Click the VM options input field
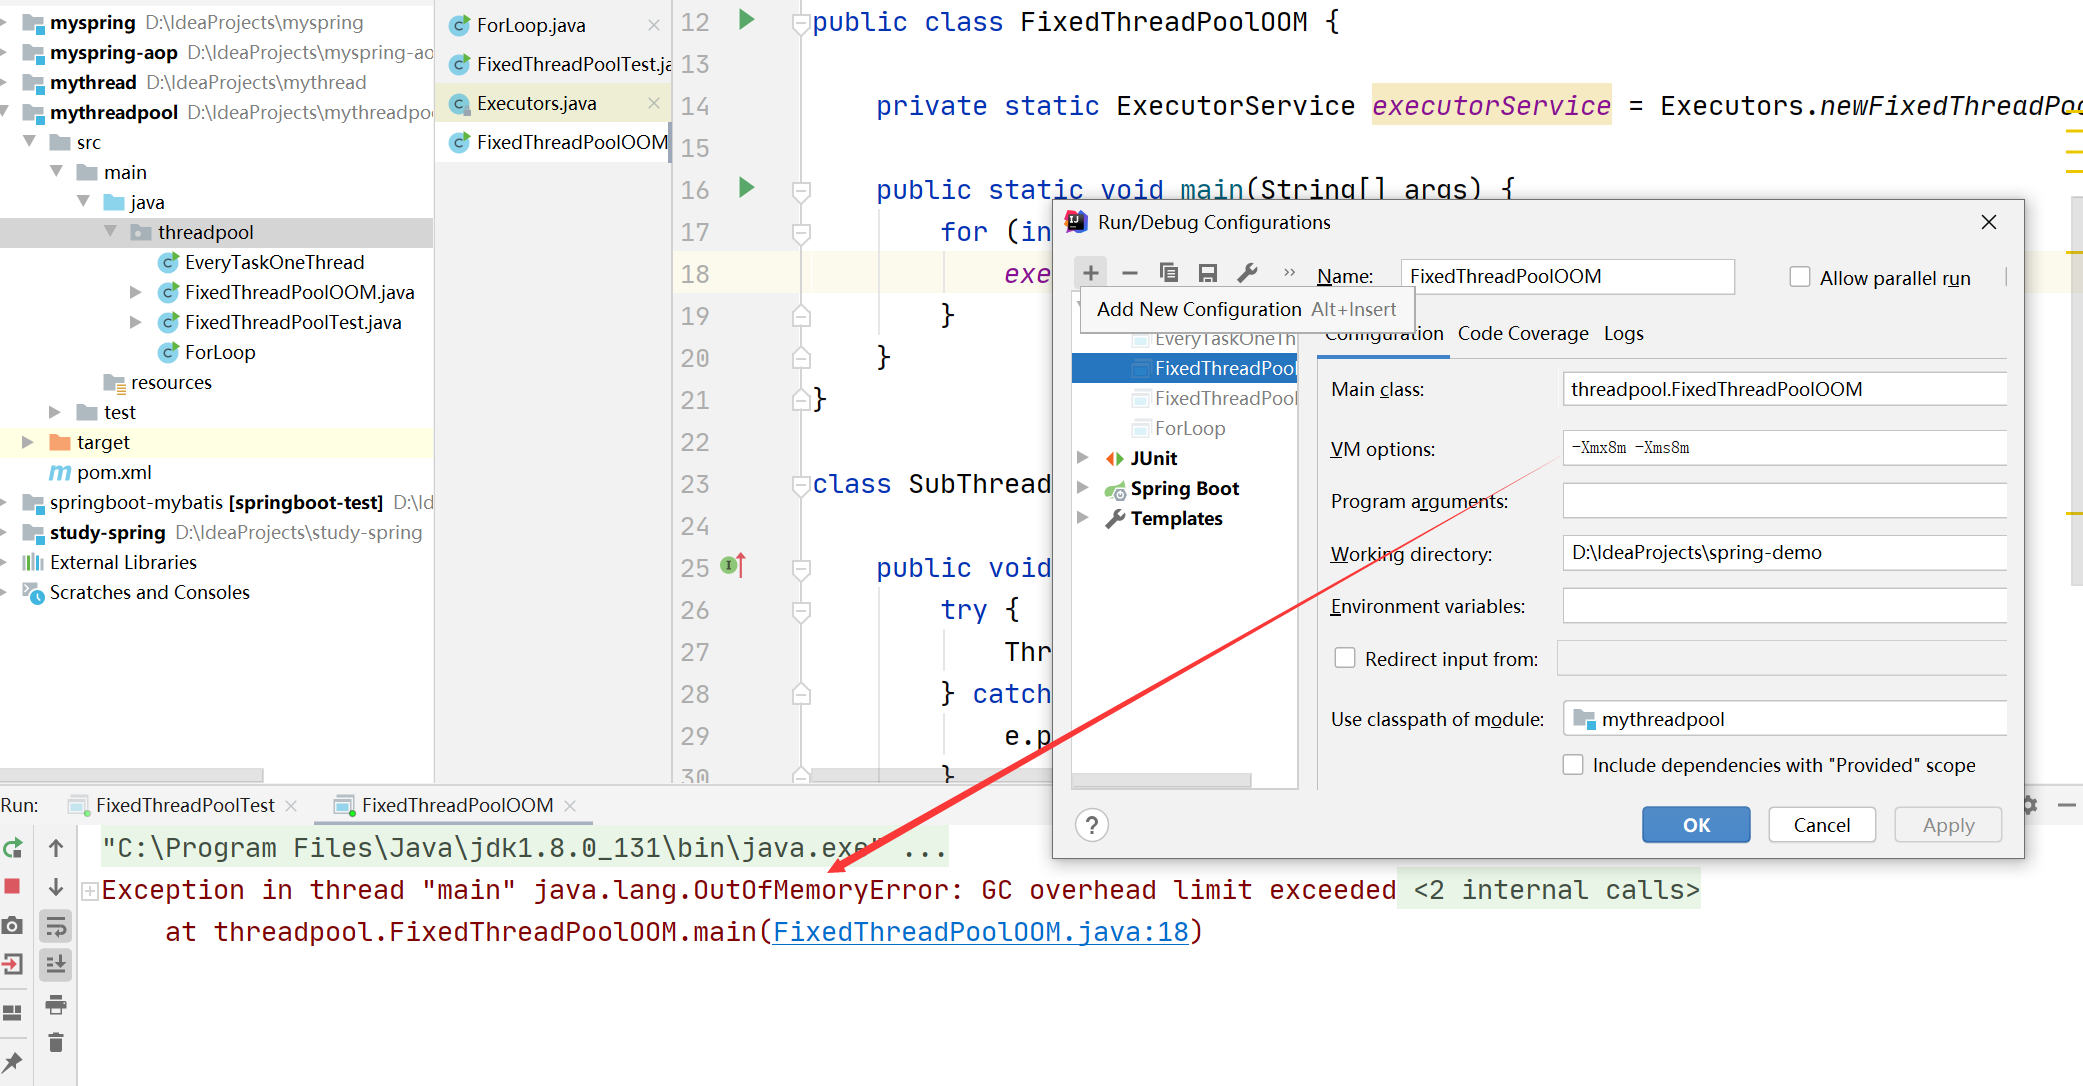 [1783, 448]
